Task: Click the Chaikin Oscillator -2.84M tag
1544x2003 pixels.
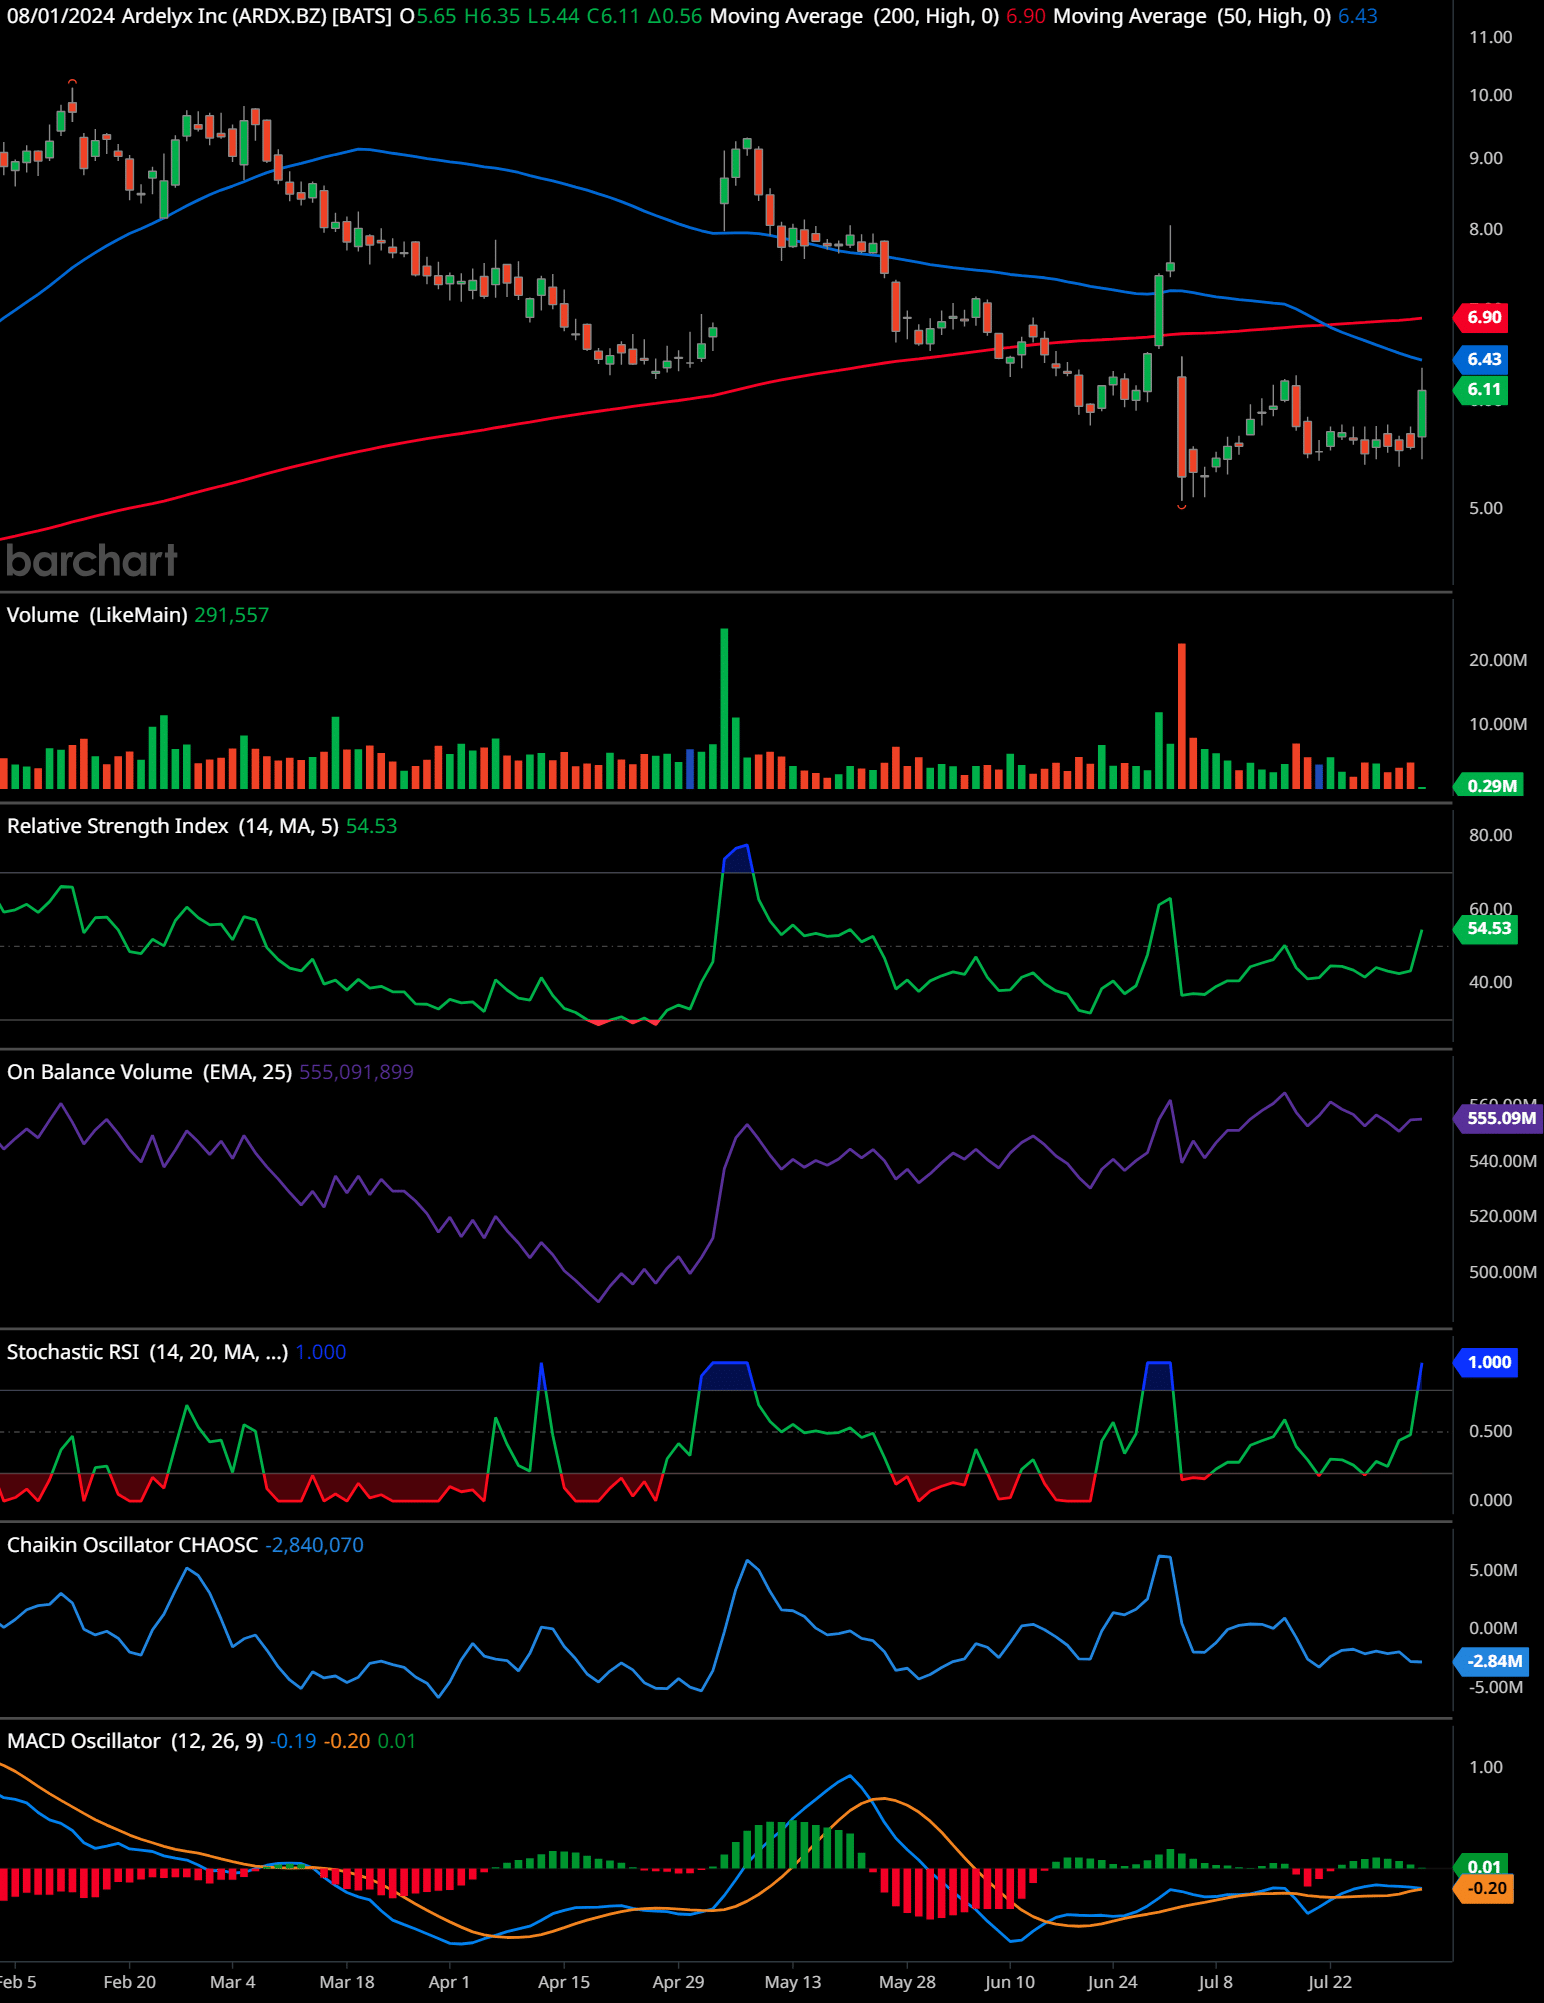Action: 1492,1662
